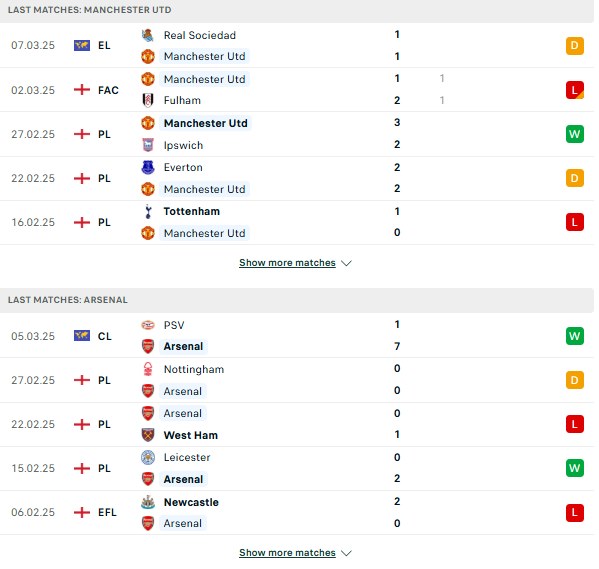Expand Arsenal show more matches chevron

pos(346,553)
